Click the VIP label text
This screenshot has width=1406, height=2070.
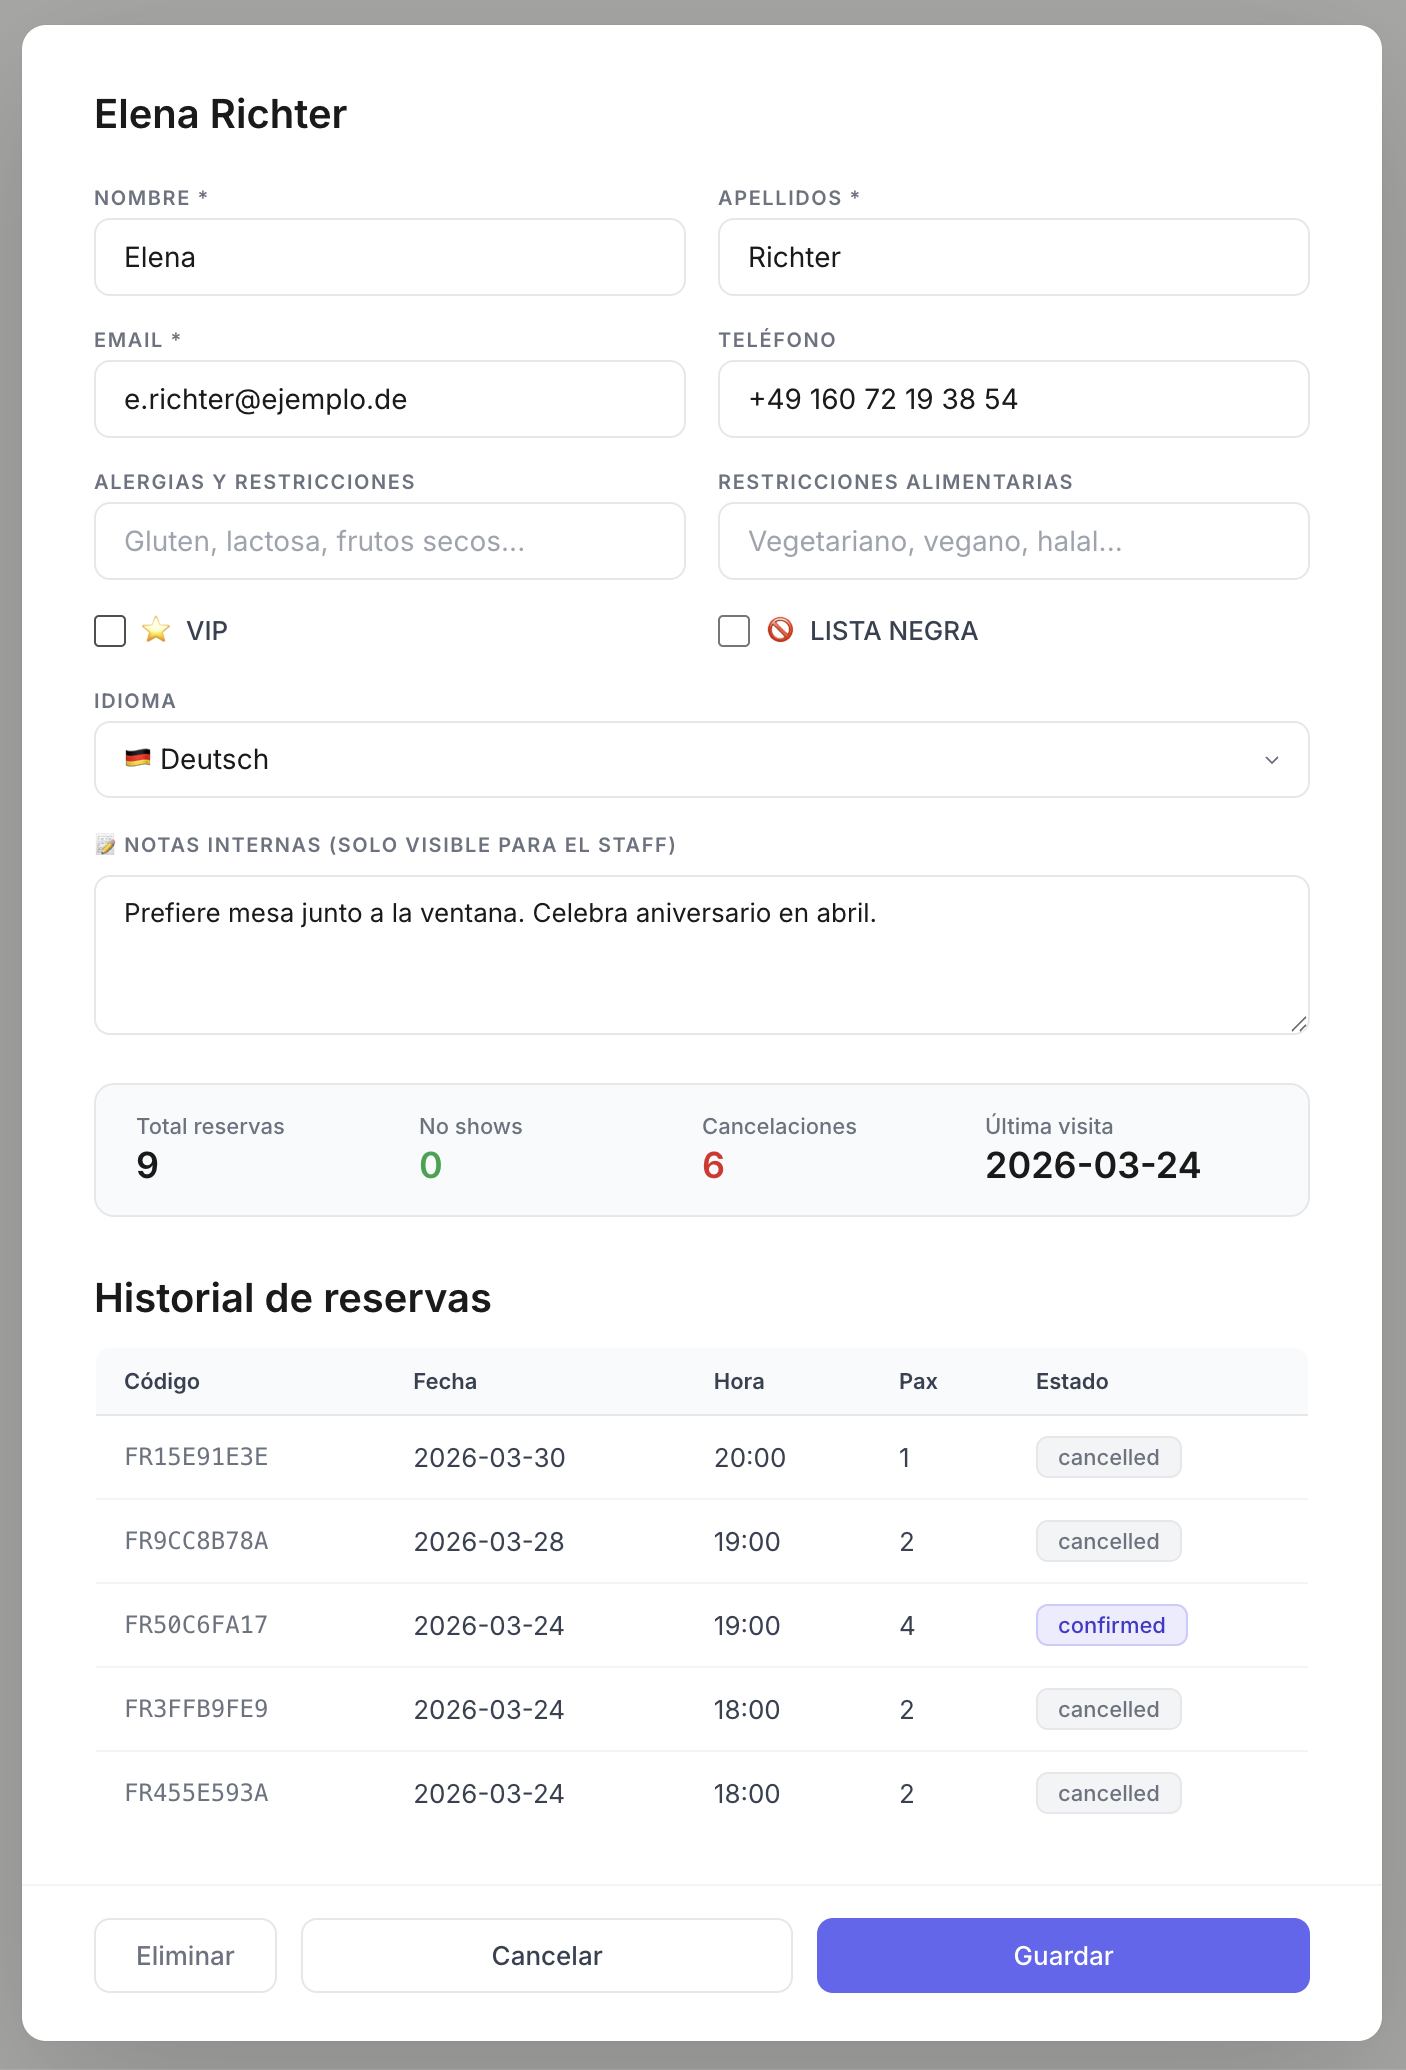(207, 631)
